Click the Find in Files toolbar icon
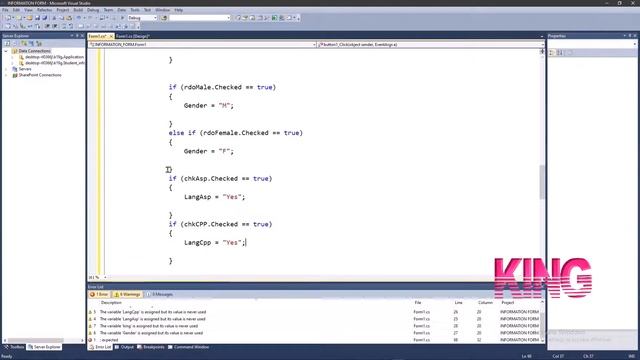The width and height of the screenshot is (640, 360). coord(164,18)
